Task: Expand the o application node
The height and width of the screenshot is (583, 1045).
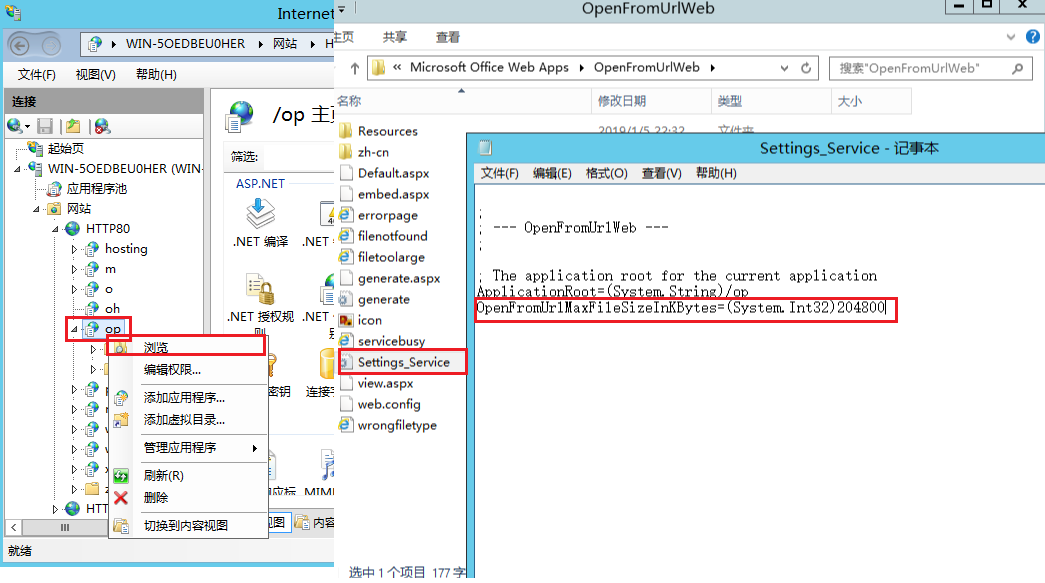Action: click(75, 289)
